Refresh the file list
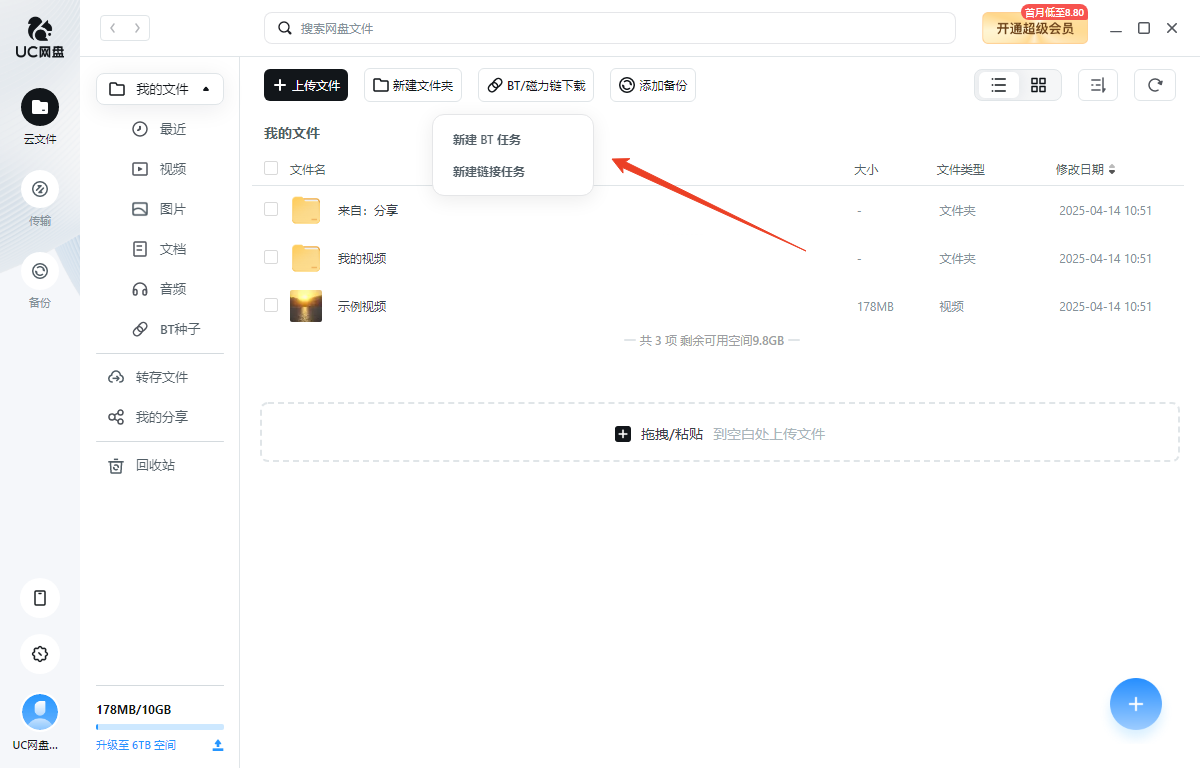1200x768 pixels. point(1155,85)
